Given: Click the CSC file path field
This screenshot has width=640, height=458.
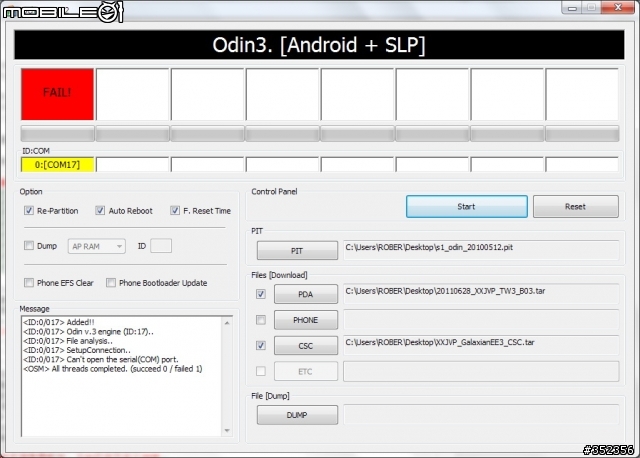Looking at the screenshot, I should click(482, 345).
